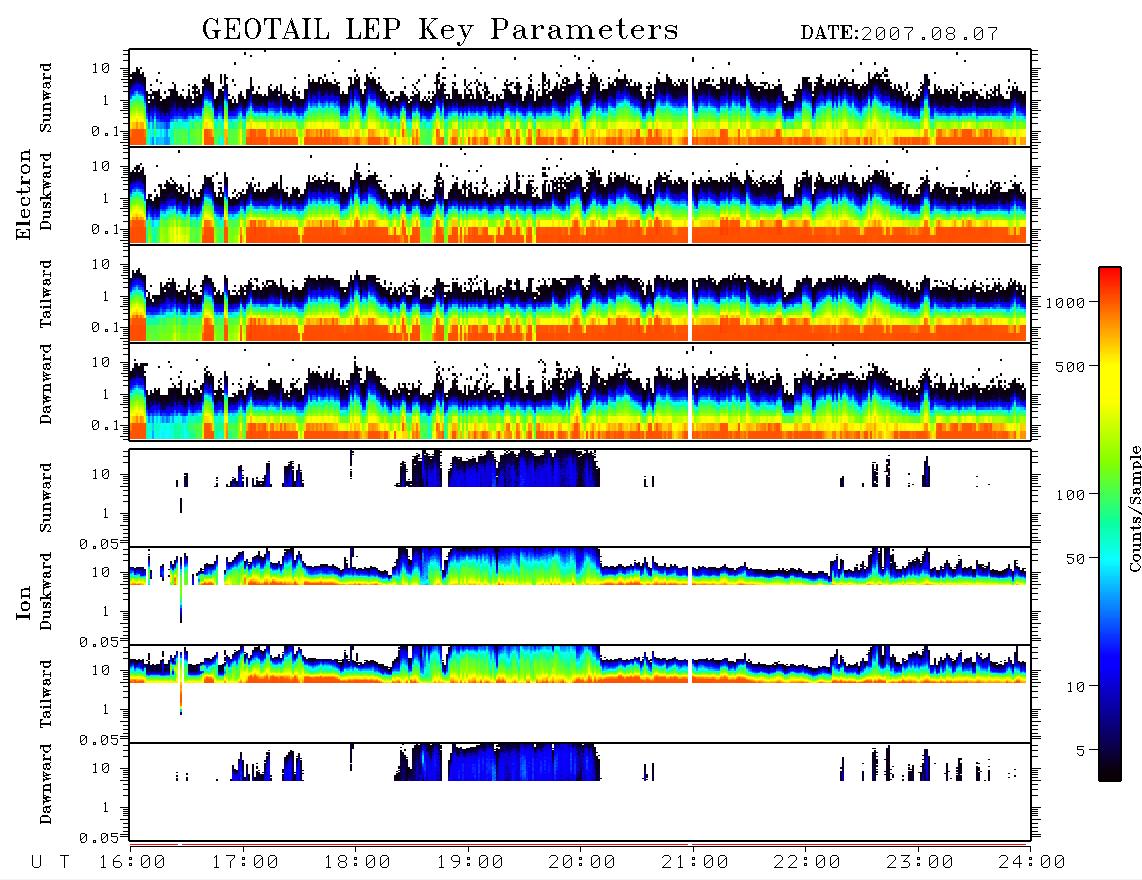
Task: Click the Electron 'Duskward' panel label
Action: (x=45, y=191)
